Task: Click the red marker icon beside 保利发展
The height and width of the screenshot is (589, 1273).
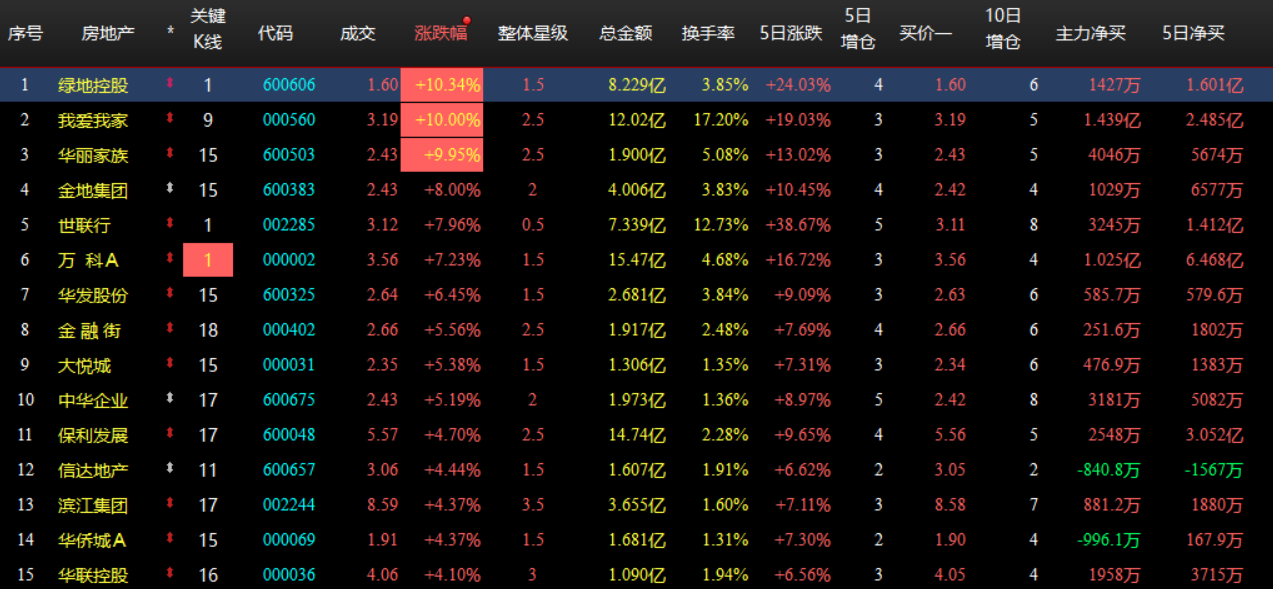Action: [170, 435]
